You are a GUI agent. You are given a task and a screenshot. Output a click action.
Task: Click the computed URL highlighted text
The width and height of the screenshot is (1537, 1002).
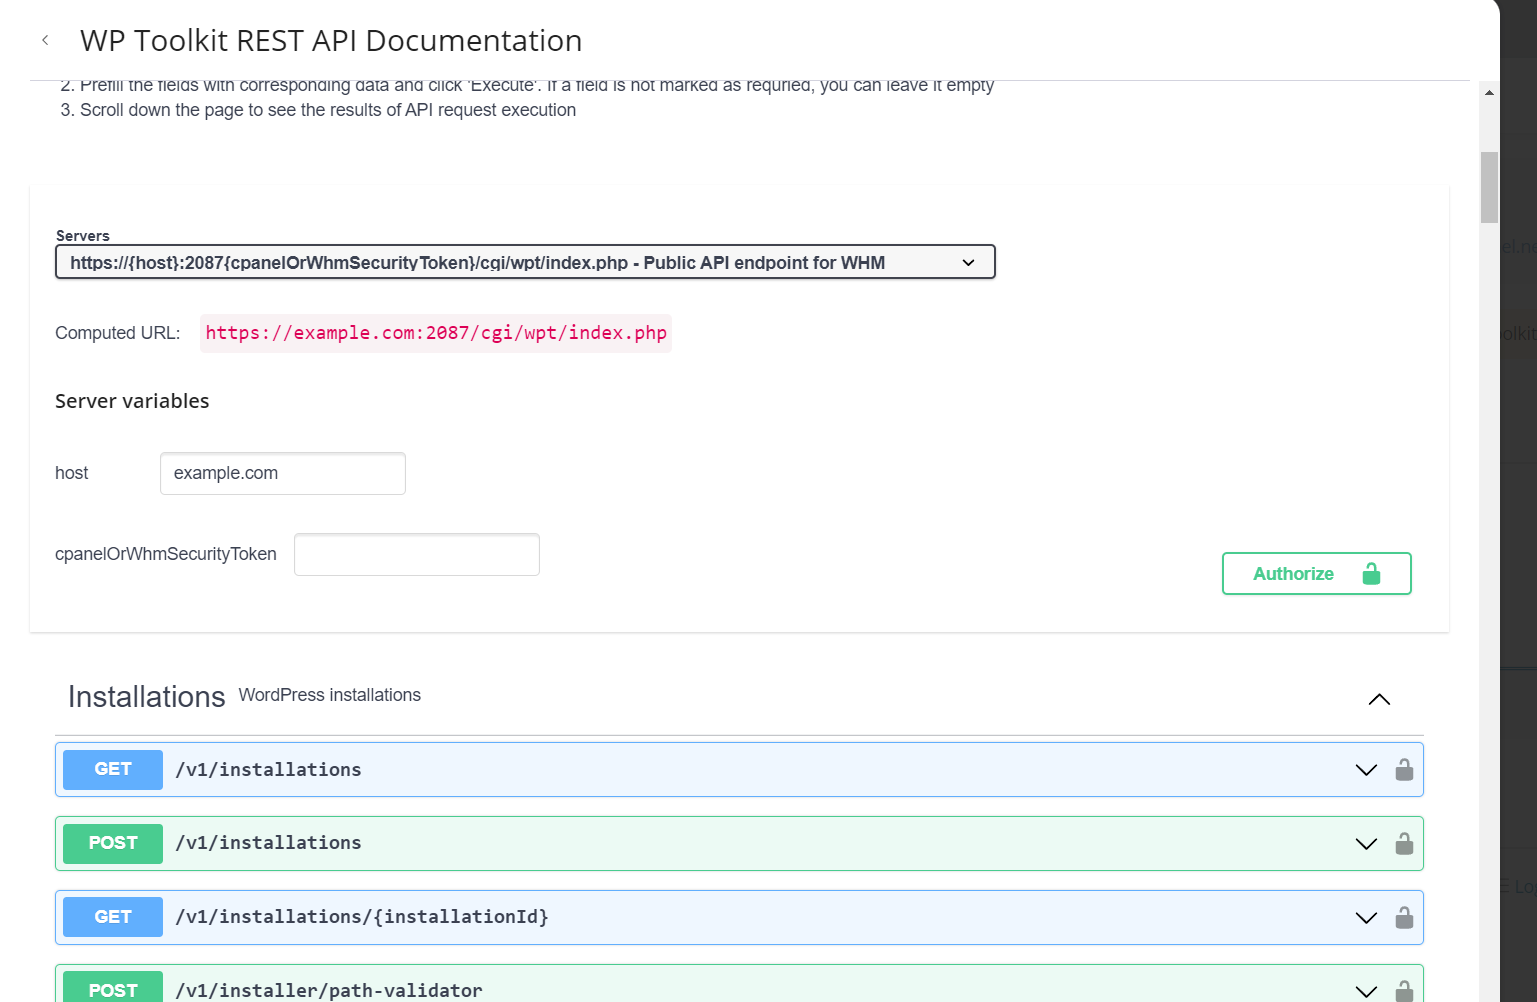coord(436,333)
